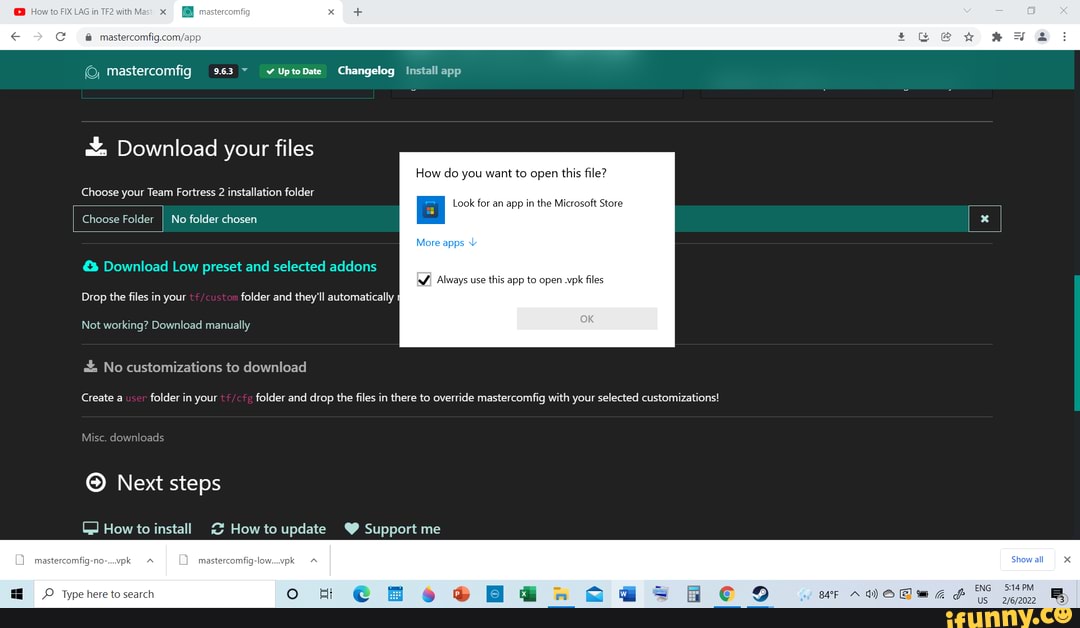Open Word from the taskbar
The width and height of the screenshot is (1080, 628).
pos(627,594)
